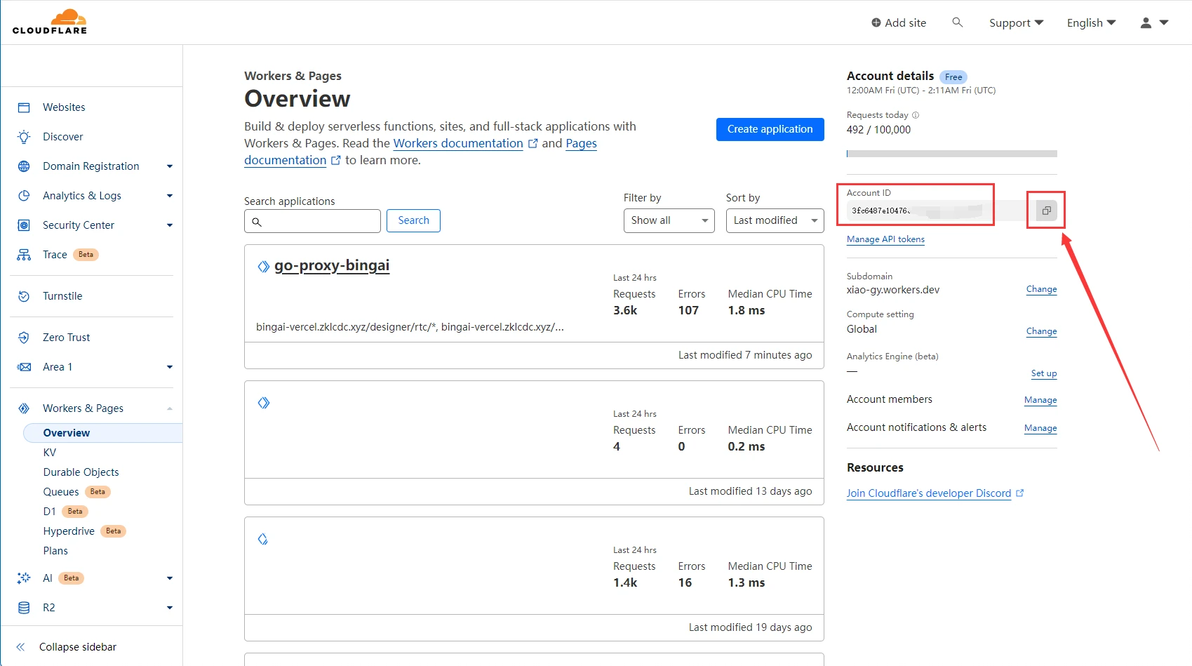
Task: Click the Workers & Pages diamond icon
Action: [x=24, y=408]
